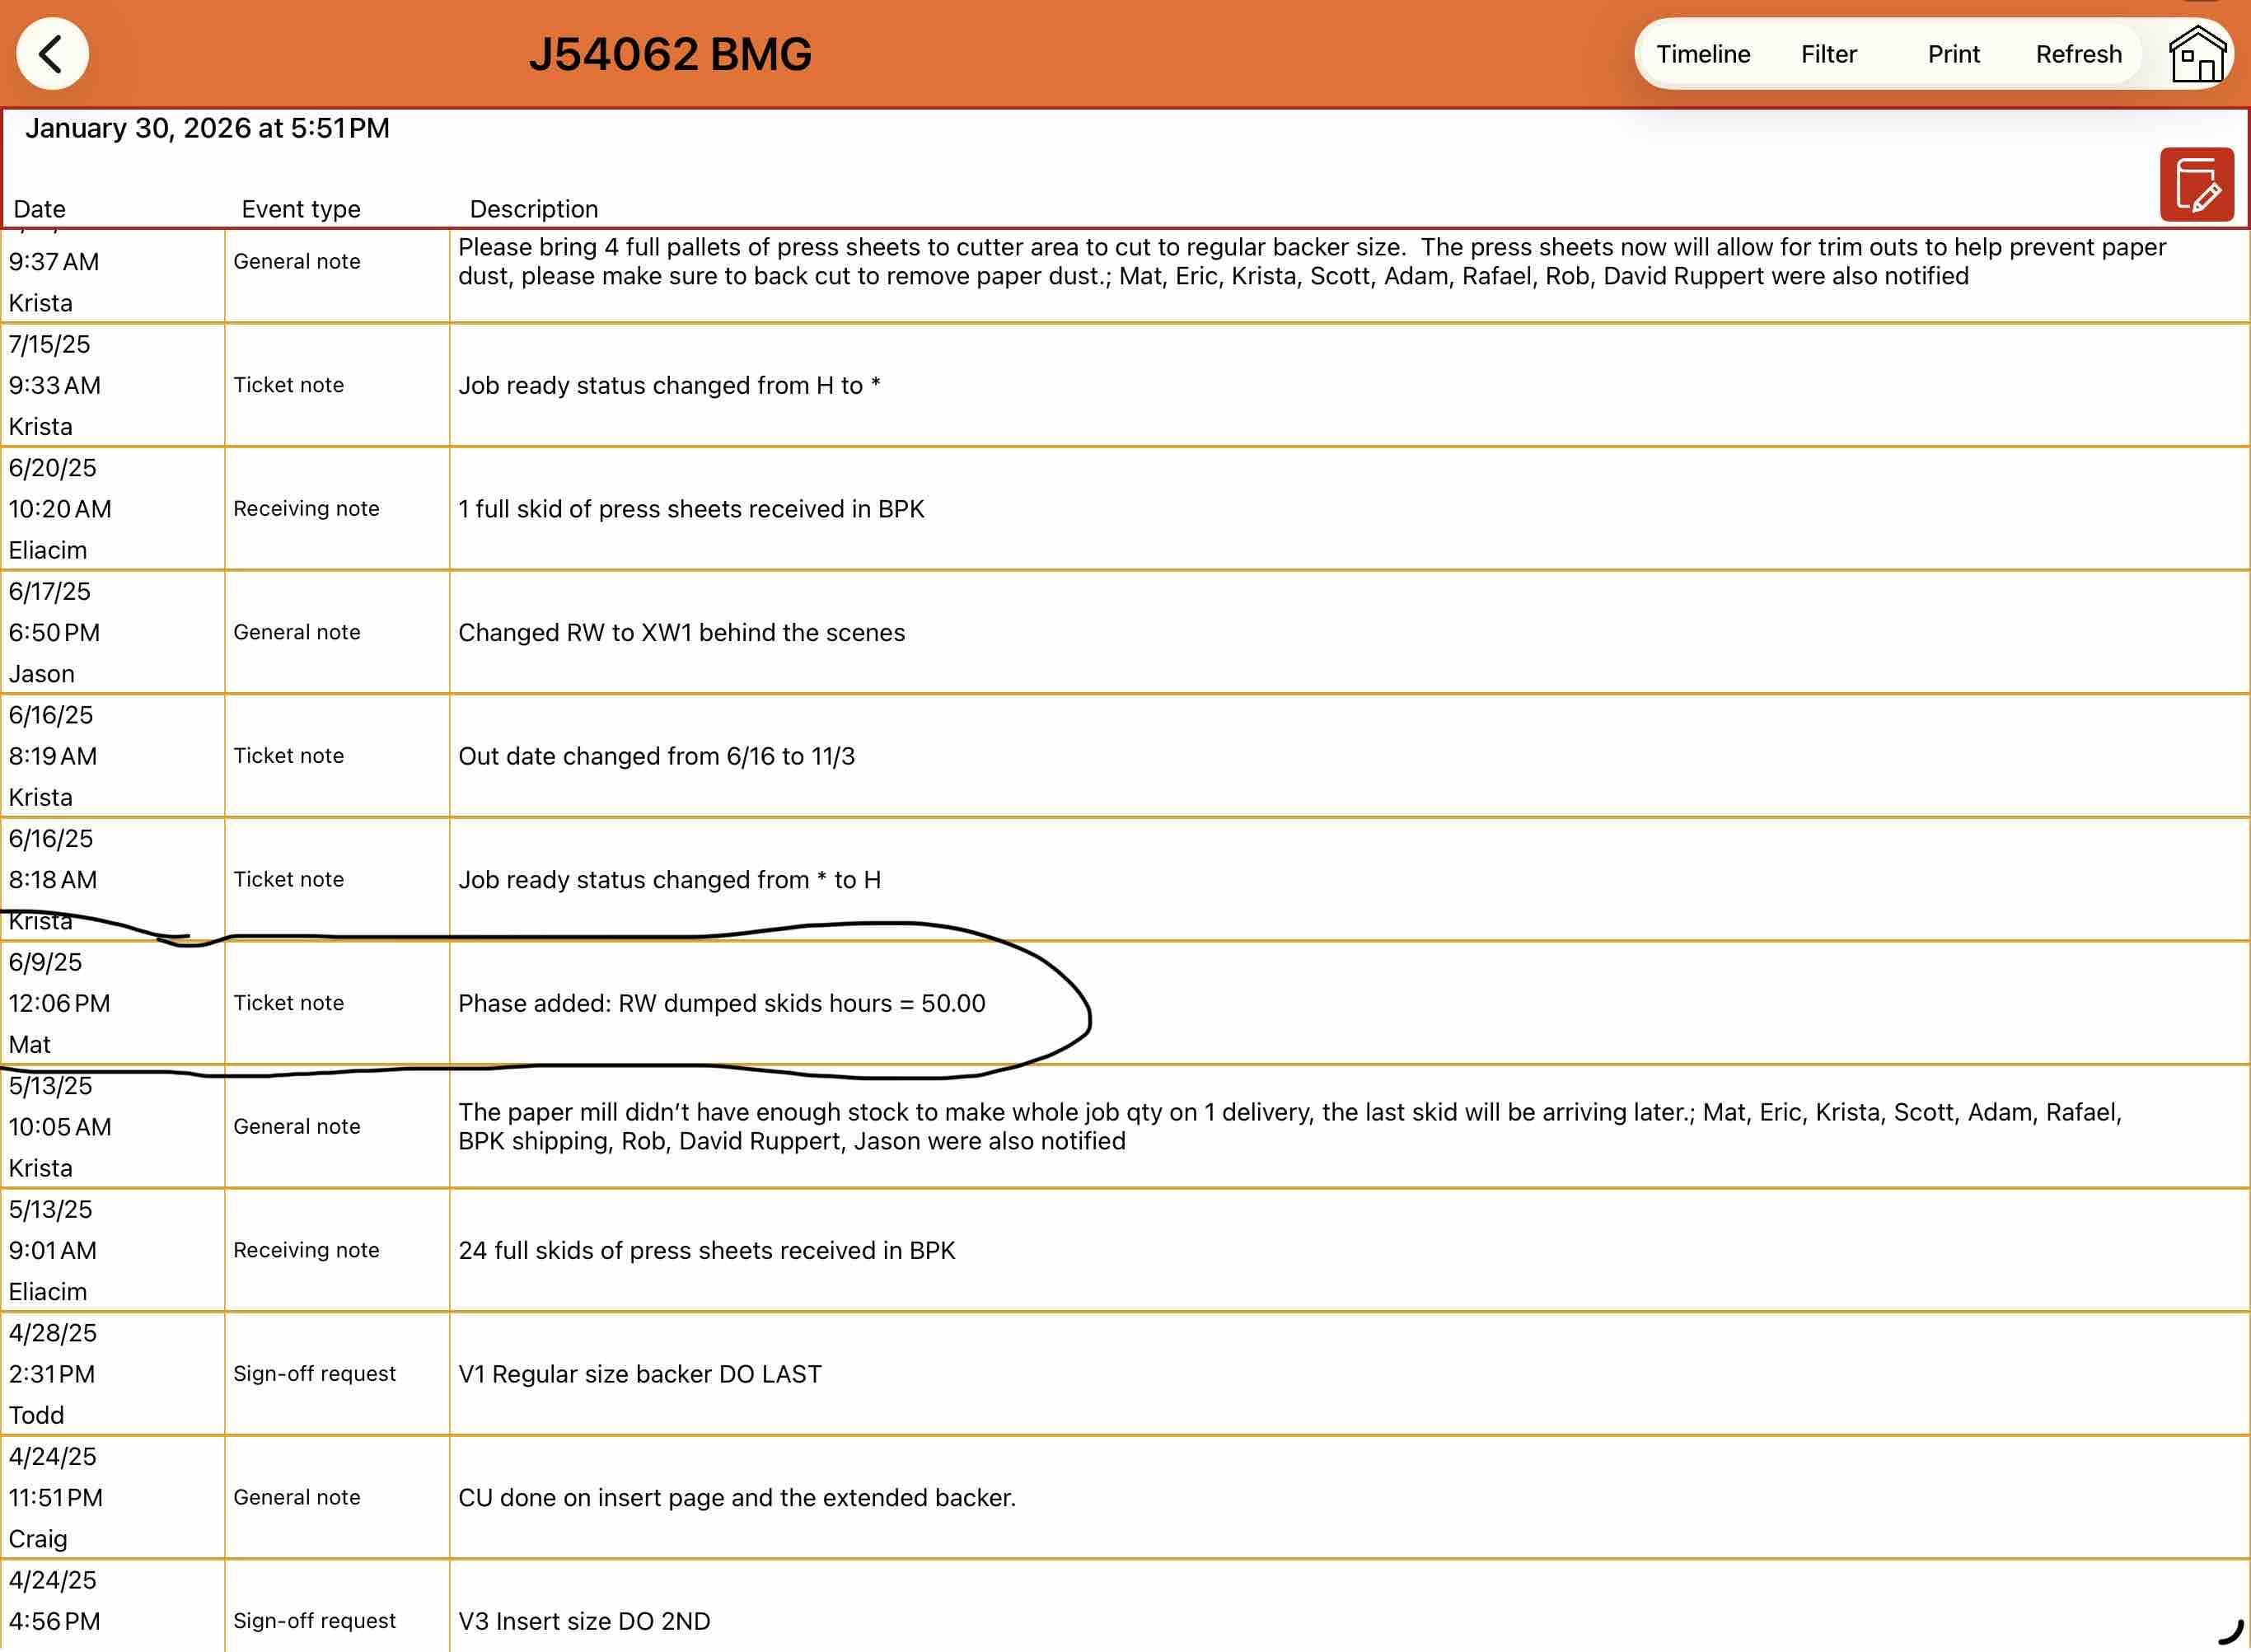Select the V3 Insert size sign-off request
Screen dimensions: 2251x1652
(x=584, y=1621)
